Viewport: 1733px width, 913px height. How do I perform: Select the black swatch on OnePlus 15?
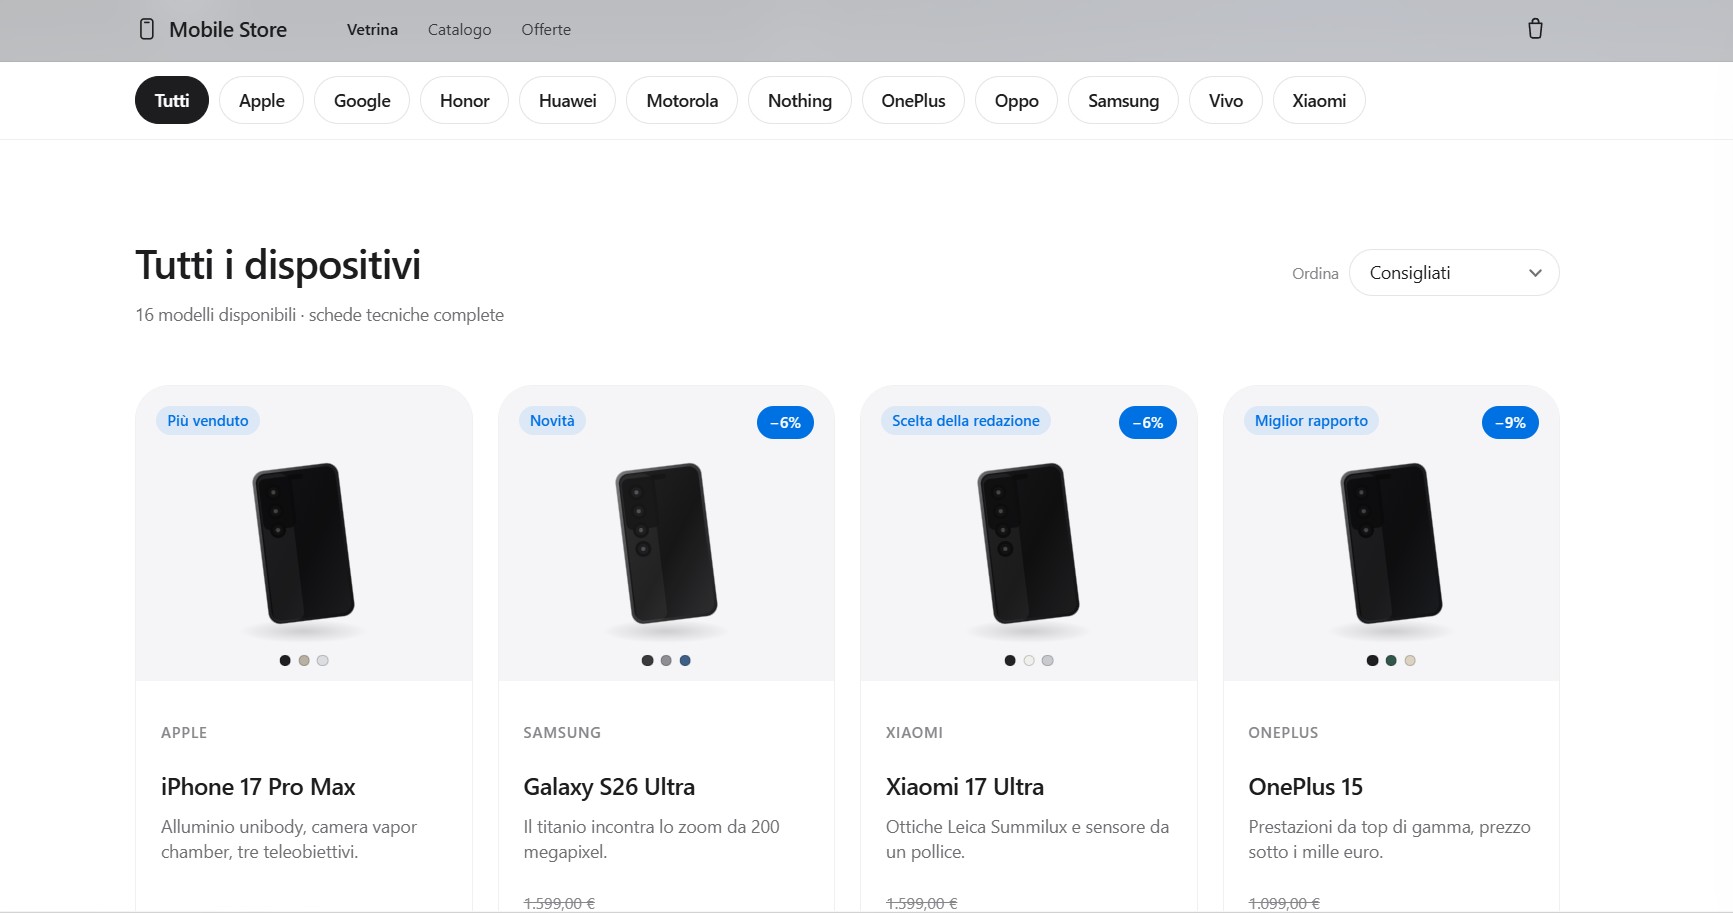point(1372,660)
